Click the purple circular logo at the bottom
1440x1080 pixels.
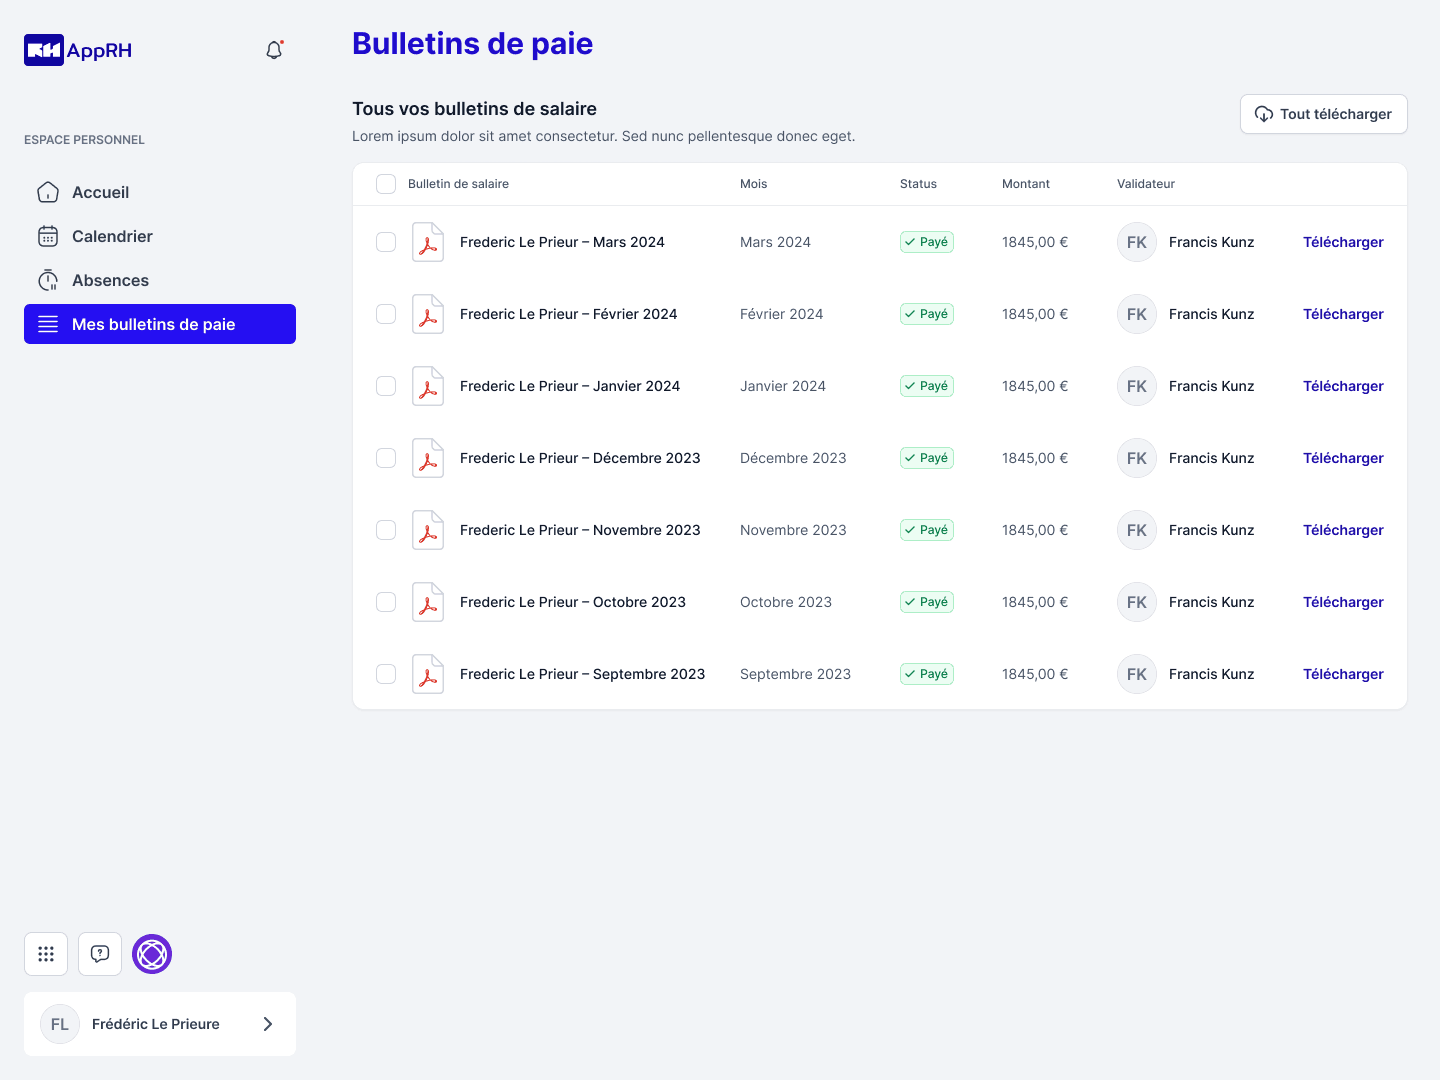[x=152, y=954]
